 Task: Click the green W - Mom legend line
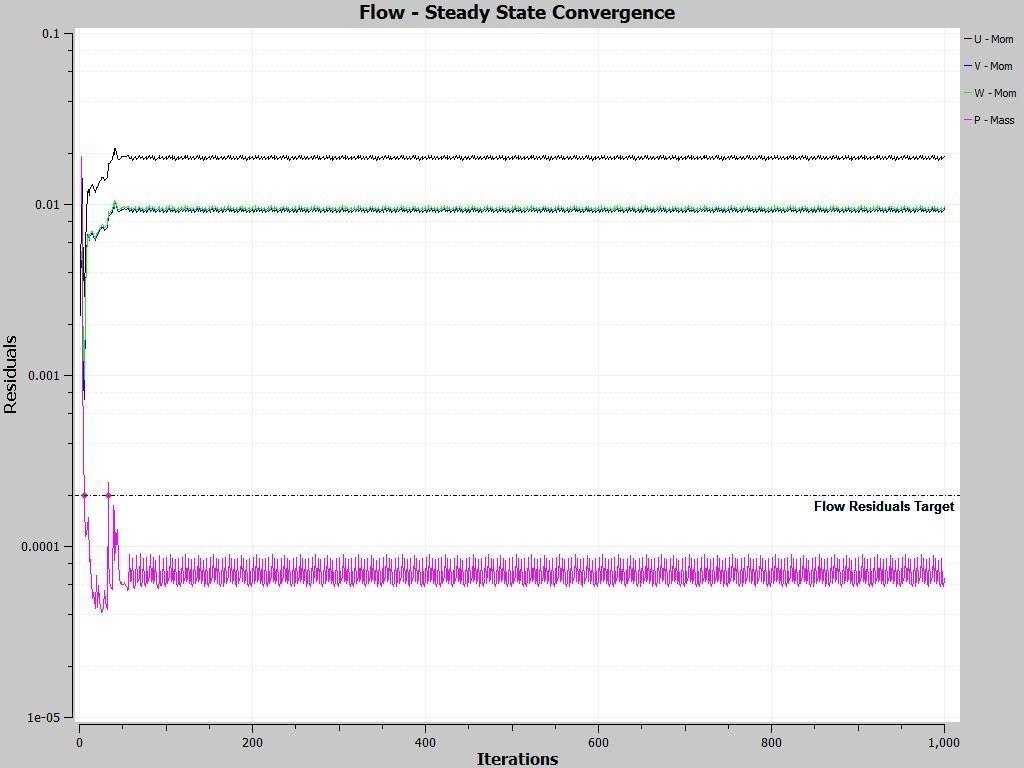click(968, 93)
